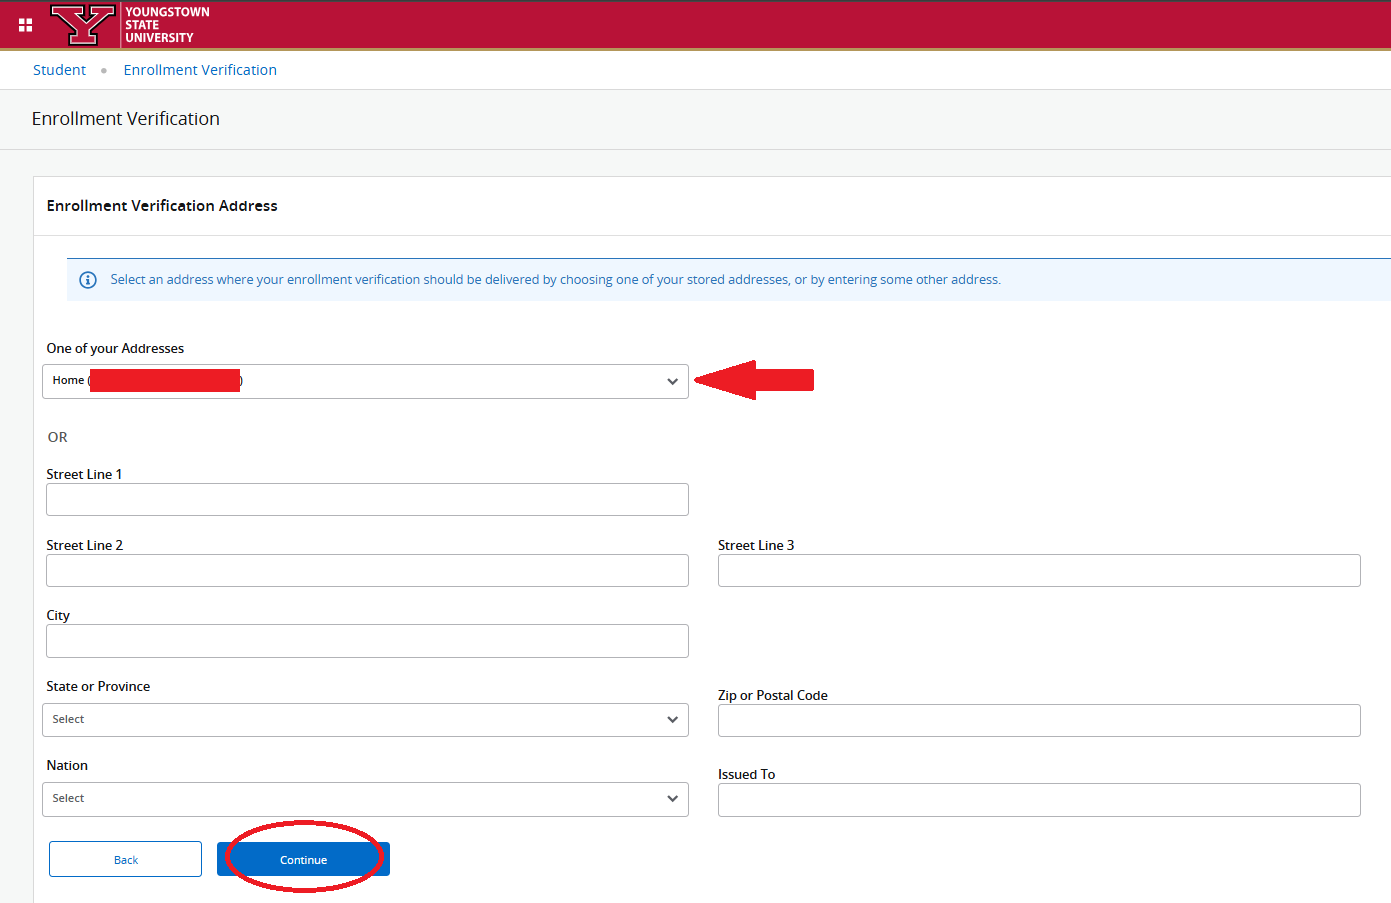Image resolution: width=1391 pixels, height=903 pixels.
Task: Open the State or Province dropdown
Action: click(x=365, y=719)
